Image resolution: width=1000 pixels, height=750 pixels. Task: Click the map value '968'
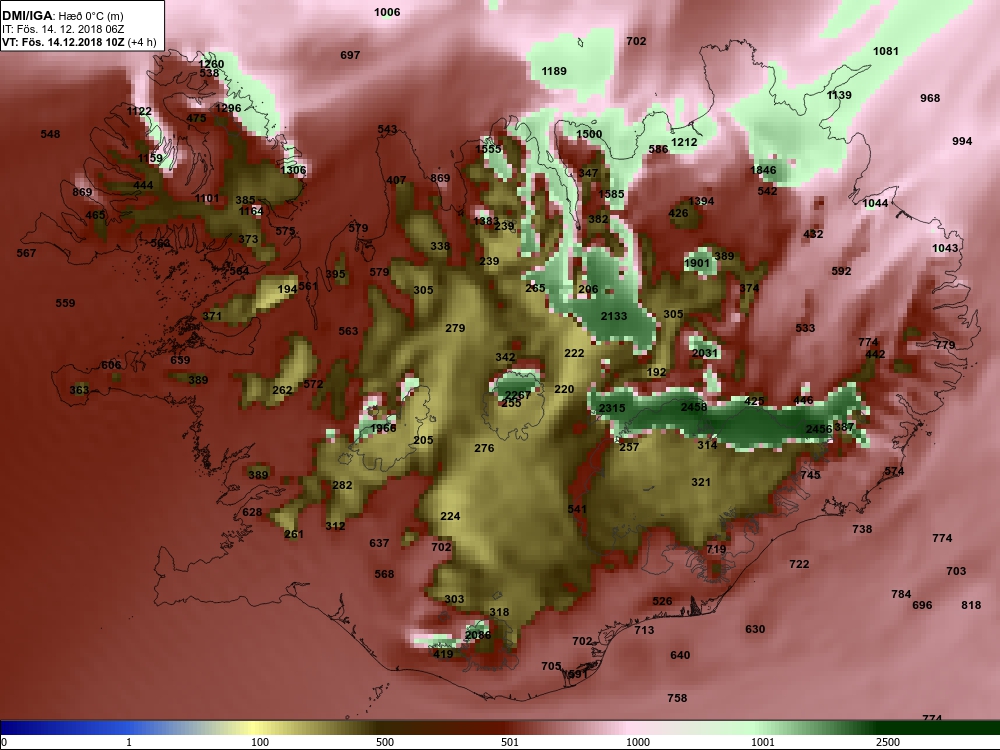(x=930, y=98)
